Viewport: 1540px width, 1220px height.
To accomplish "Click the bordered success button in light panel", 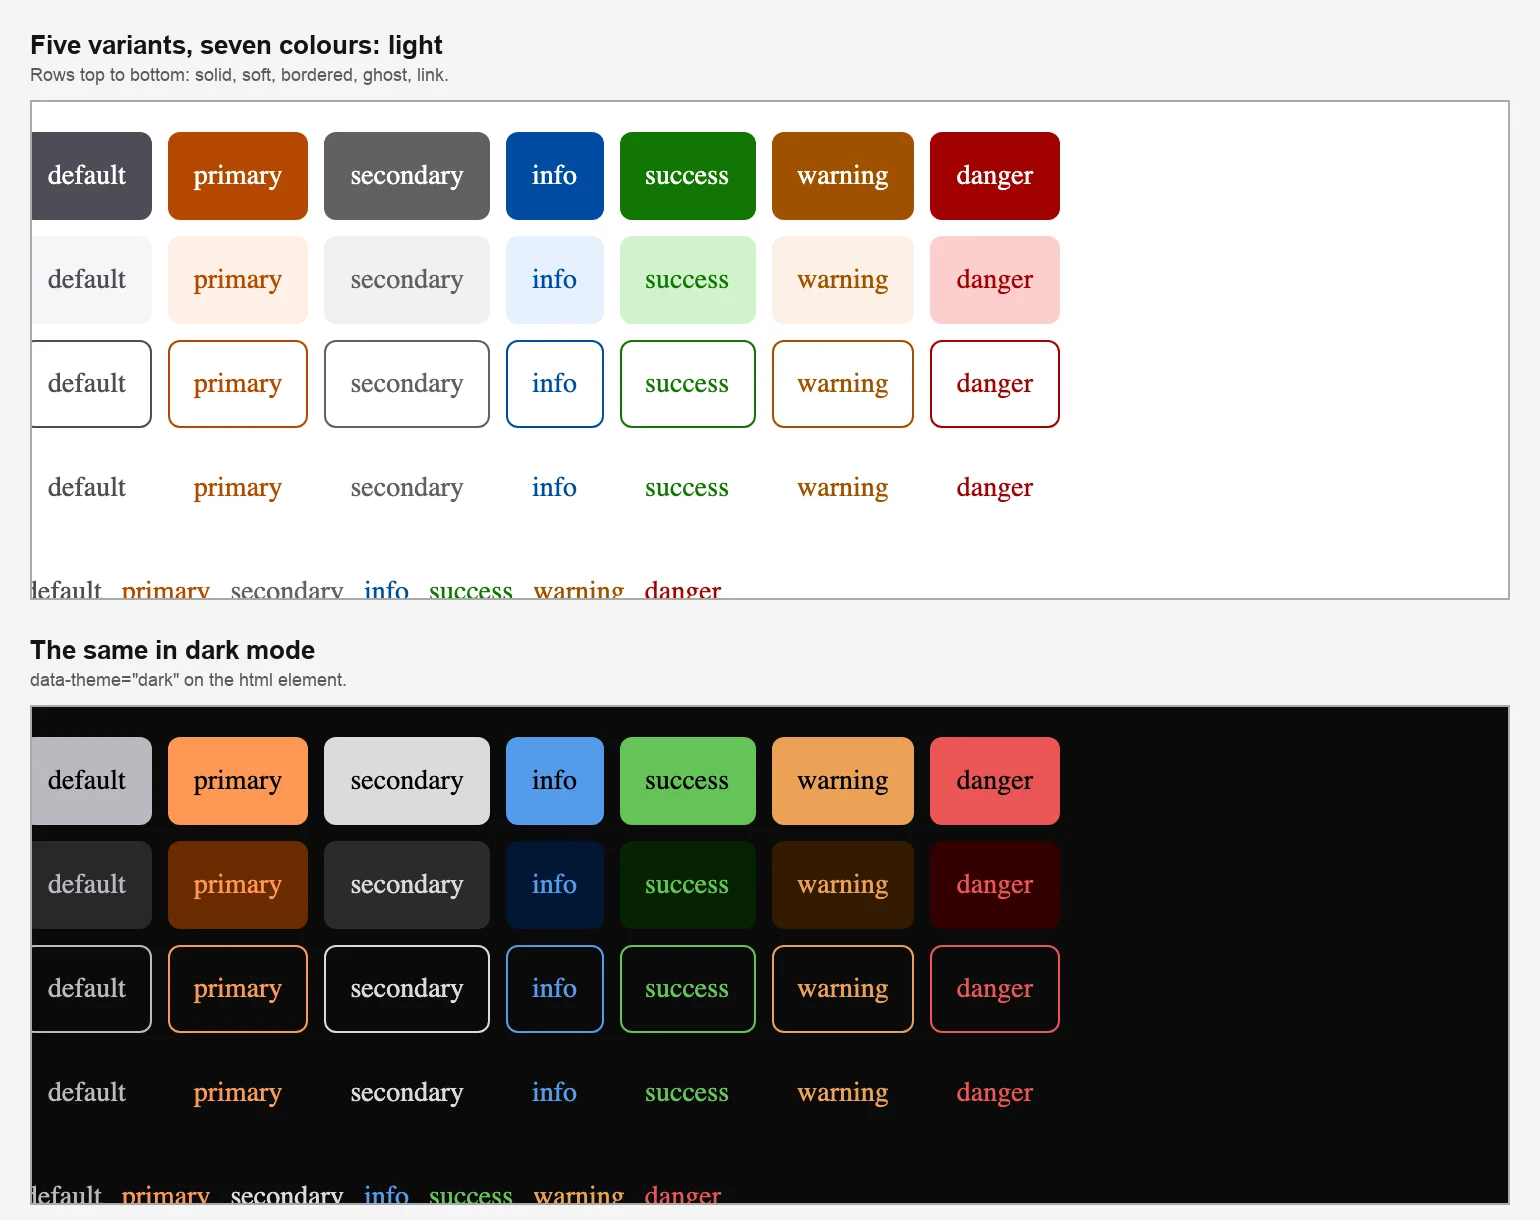I will pos(688,384).
